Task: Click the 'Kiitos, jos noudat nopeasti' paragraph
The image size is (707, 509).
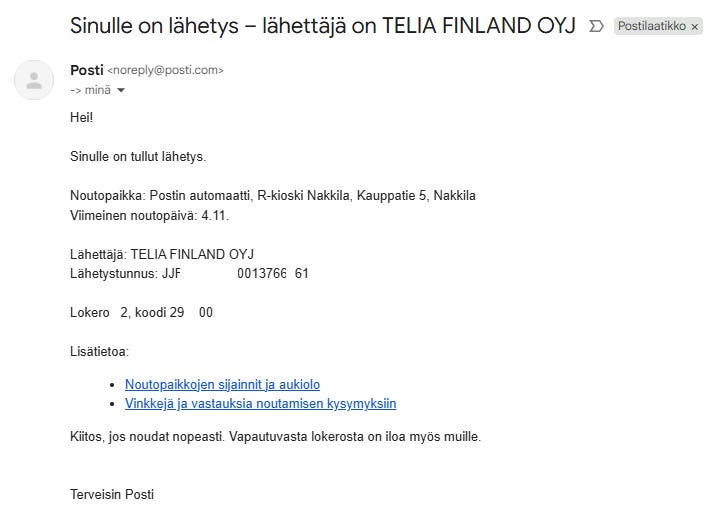Action: pos(275,436)
